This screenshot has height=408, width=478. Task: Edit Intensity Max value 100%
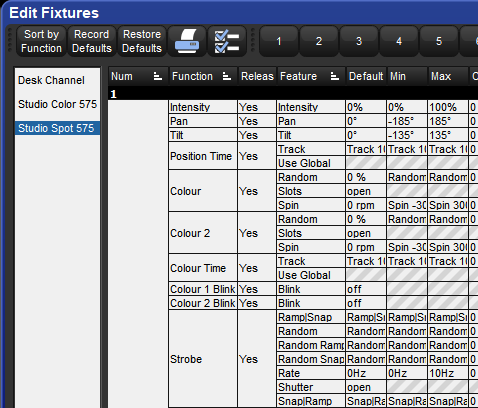(448, 107)
